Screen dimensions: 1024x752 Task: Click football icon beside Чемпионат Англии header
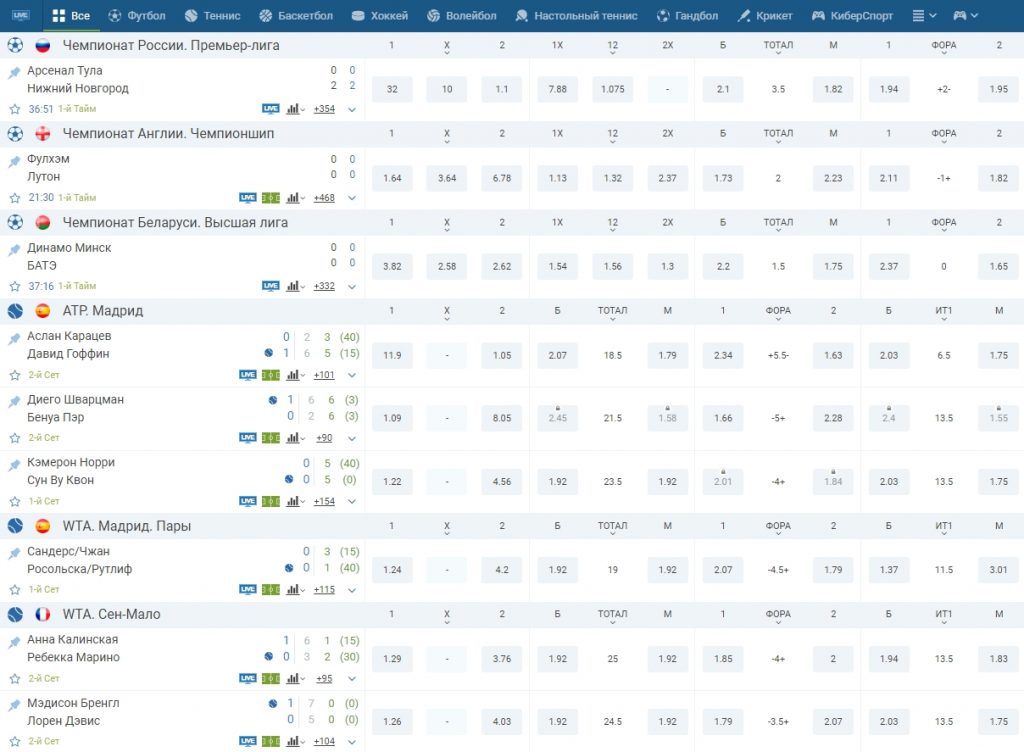tap(15, 134)
